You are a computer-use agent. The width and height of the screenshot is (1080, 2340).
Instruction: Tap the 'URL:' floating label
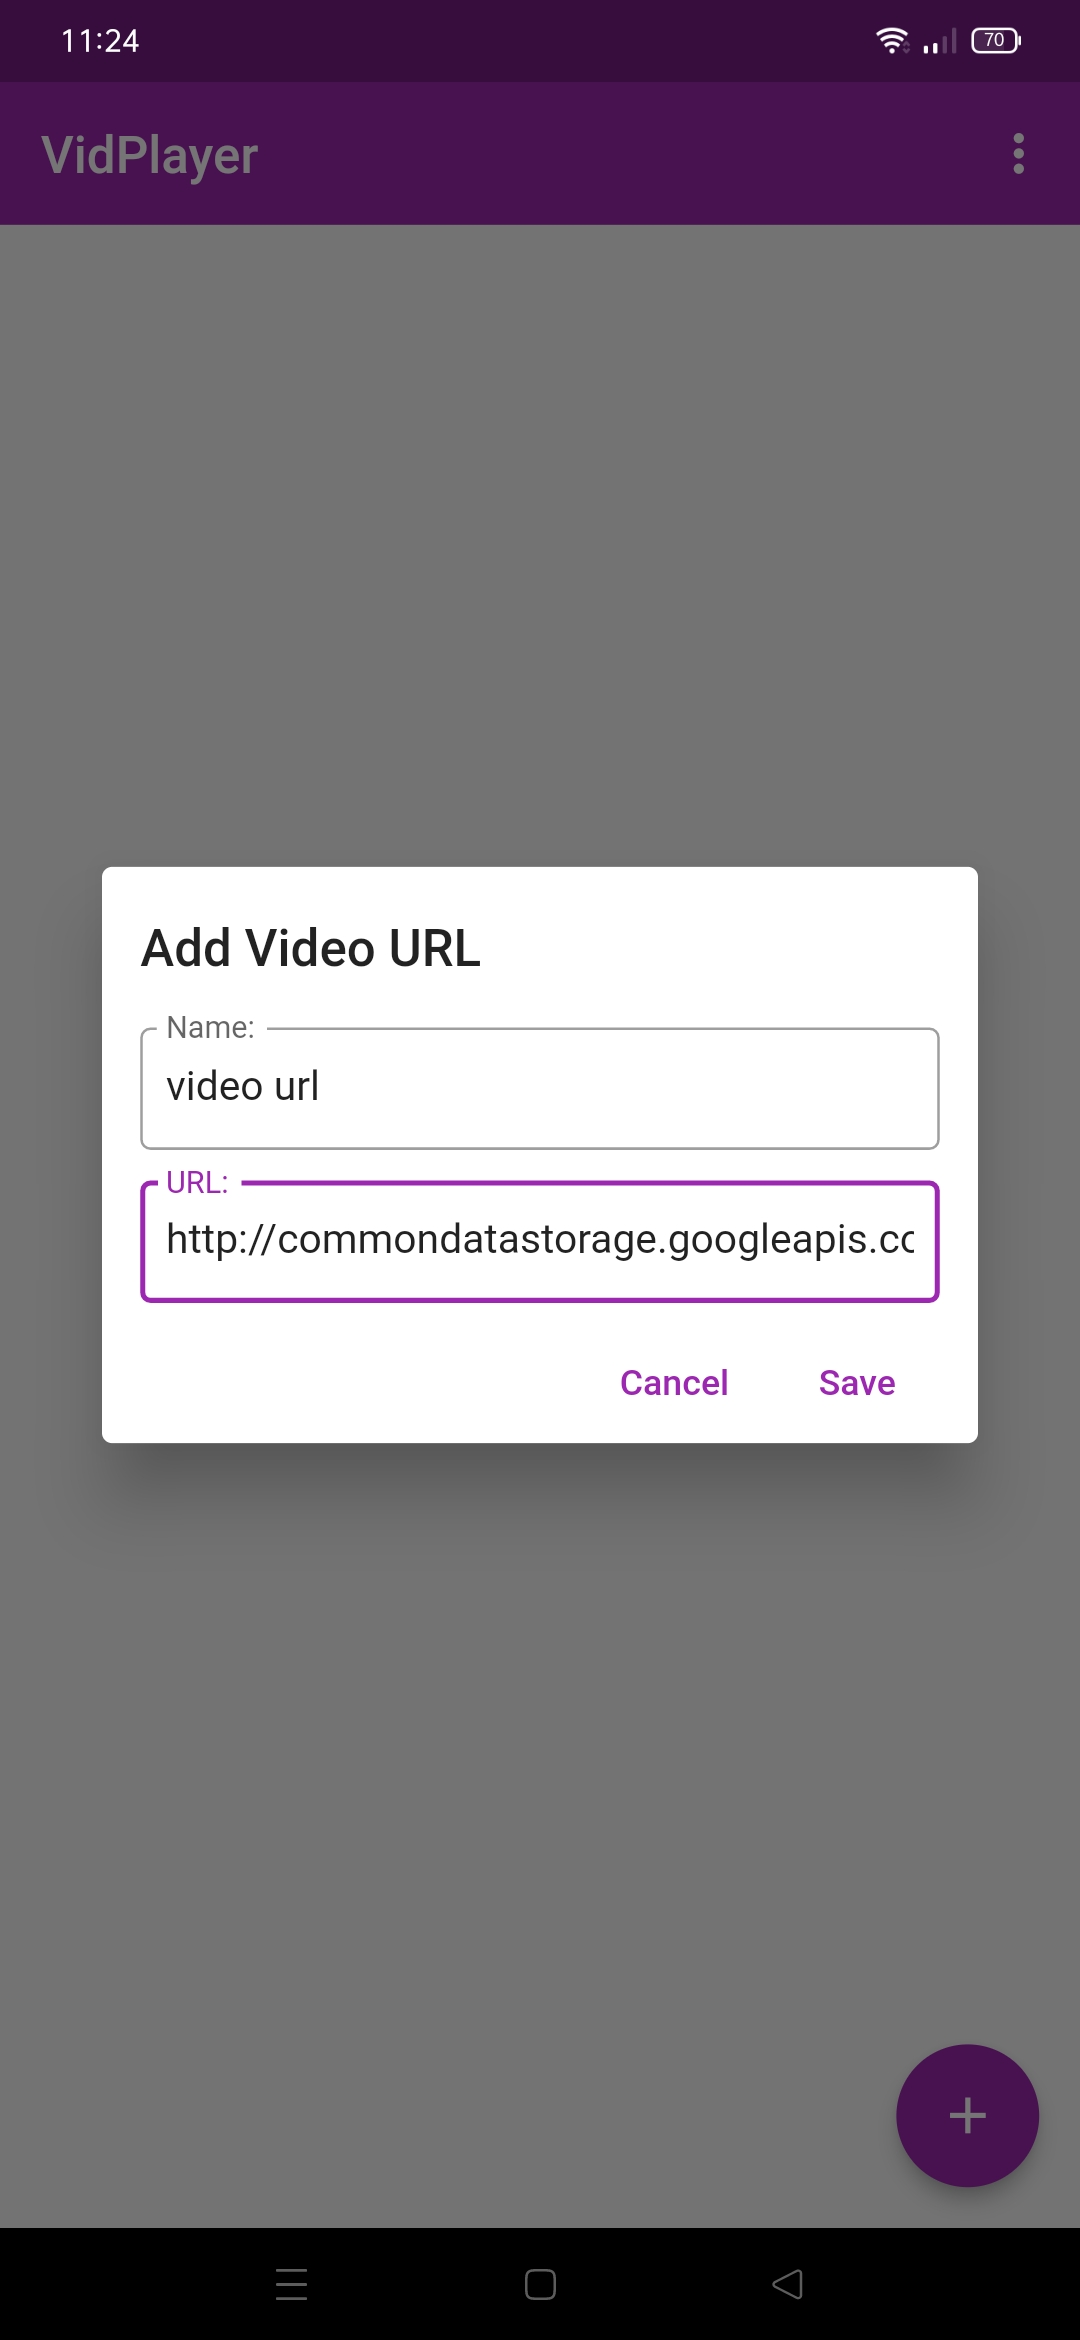pos(197,1182)
